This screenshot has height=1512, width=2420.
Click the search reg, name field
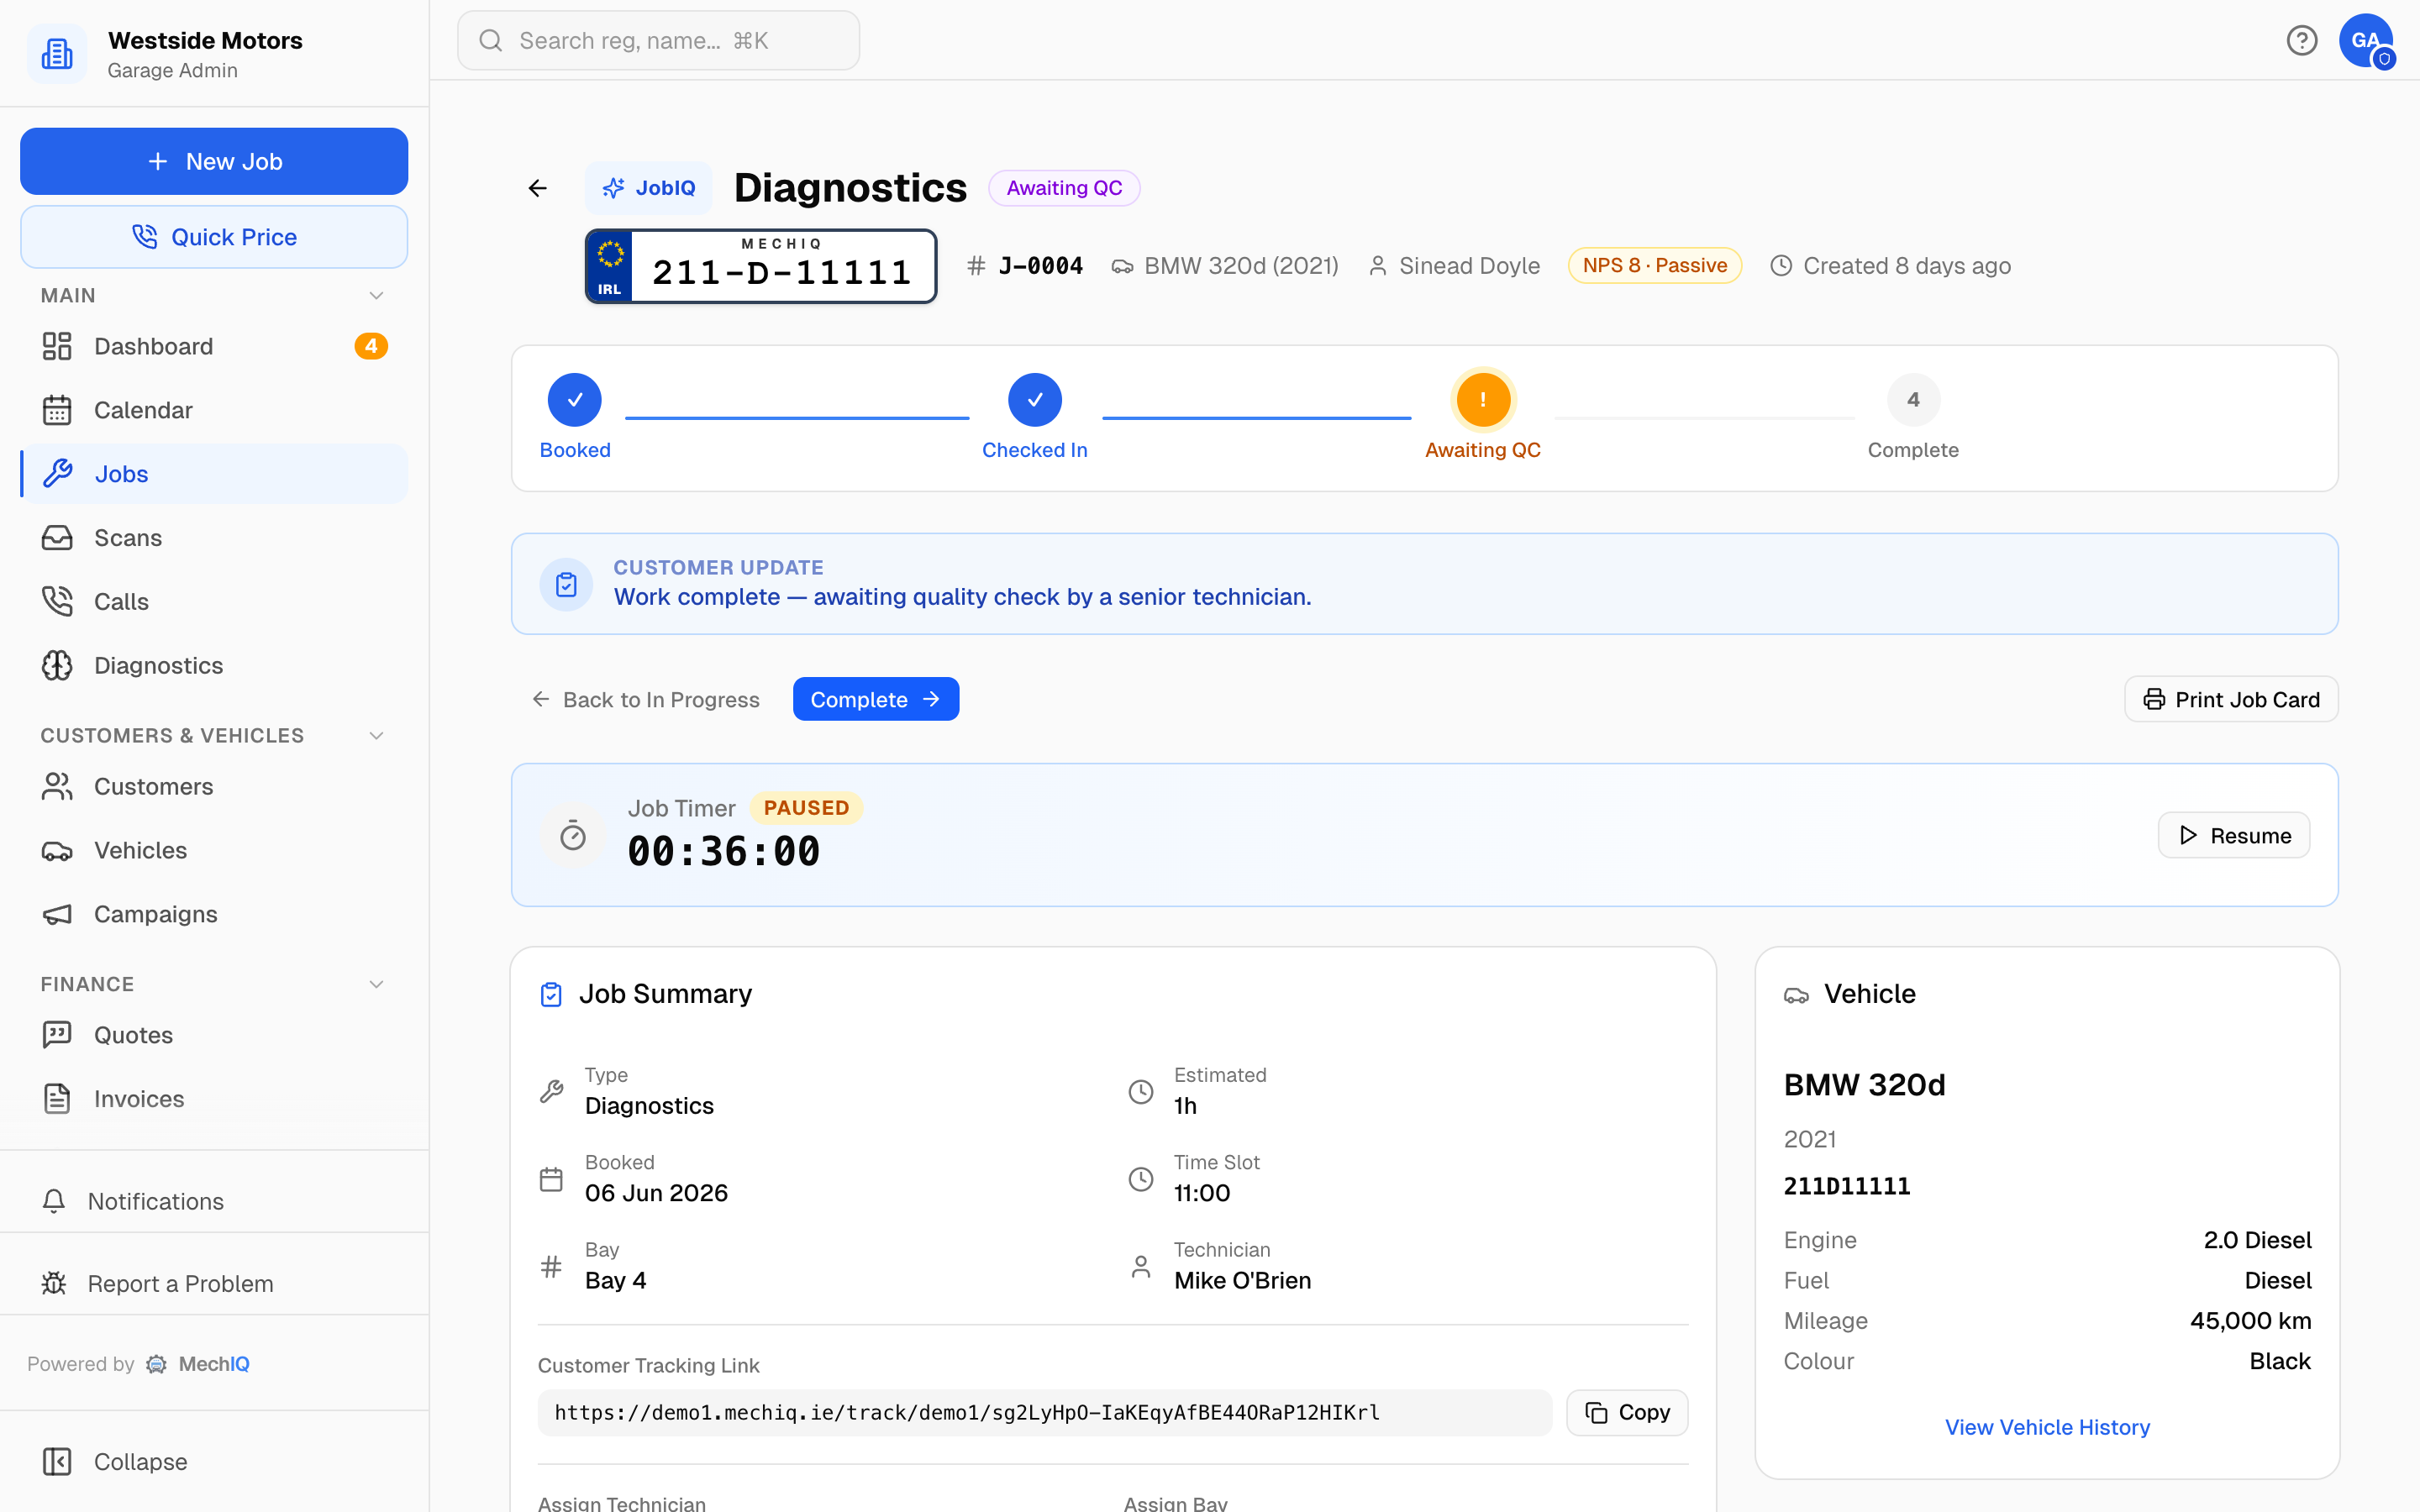[x=658, y=40]
